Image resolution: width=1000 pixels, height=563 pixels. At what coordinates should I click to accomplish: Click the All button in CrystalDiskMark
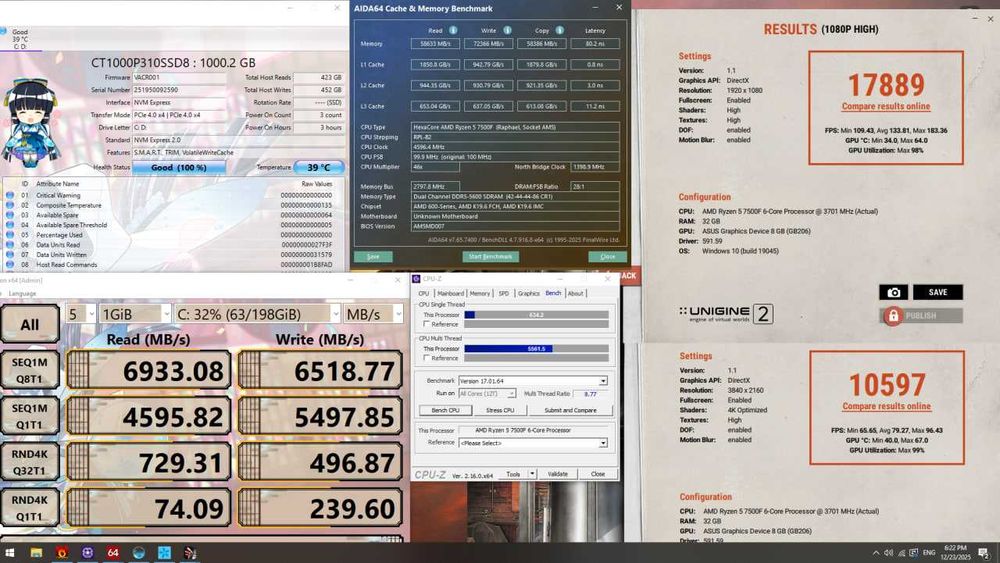tap(30, 325)
